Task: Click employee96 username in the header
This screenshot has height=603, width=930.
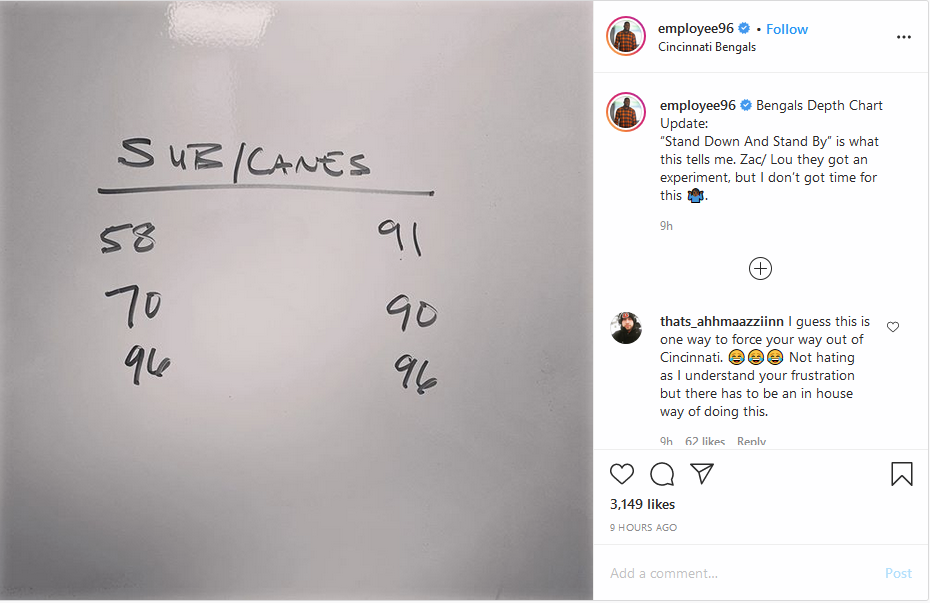Action: point(696,28)
